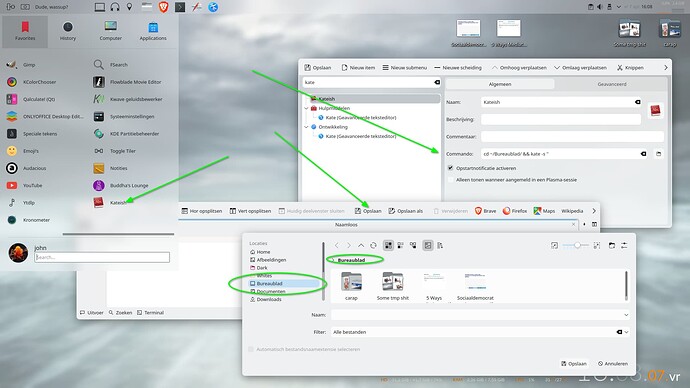The height and width of the screenshot is (388, 690).
Task: Toggle file preview in the save dialog
Action: coord(428,245)
